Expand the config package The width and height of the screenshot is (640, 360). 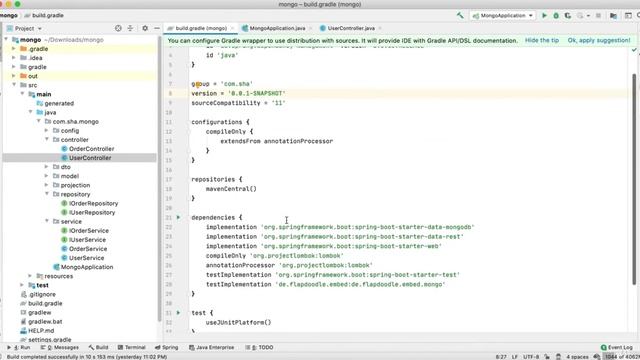click(47, 131)
